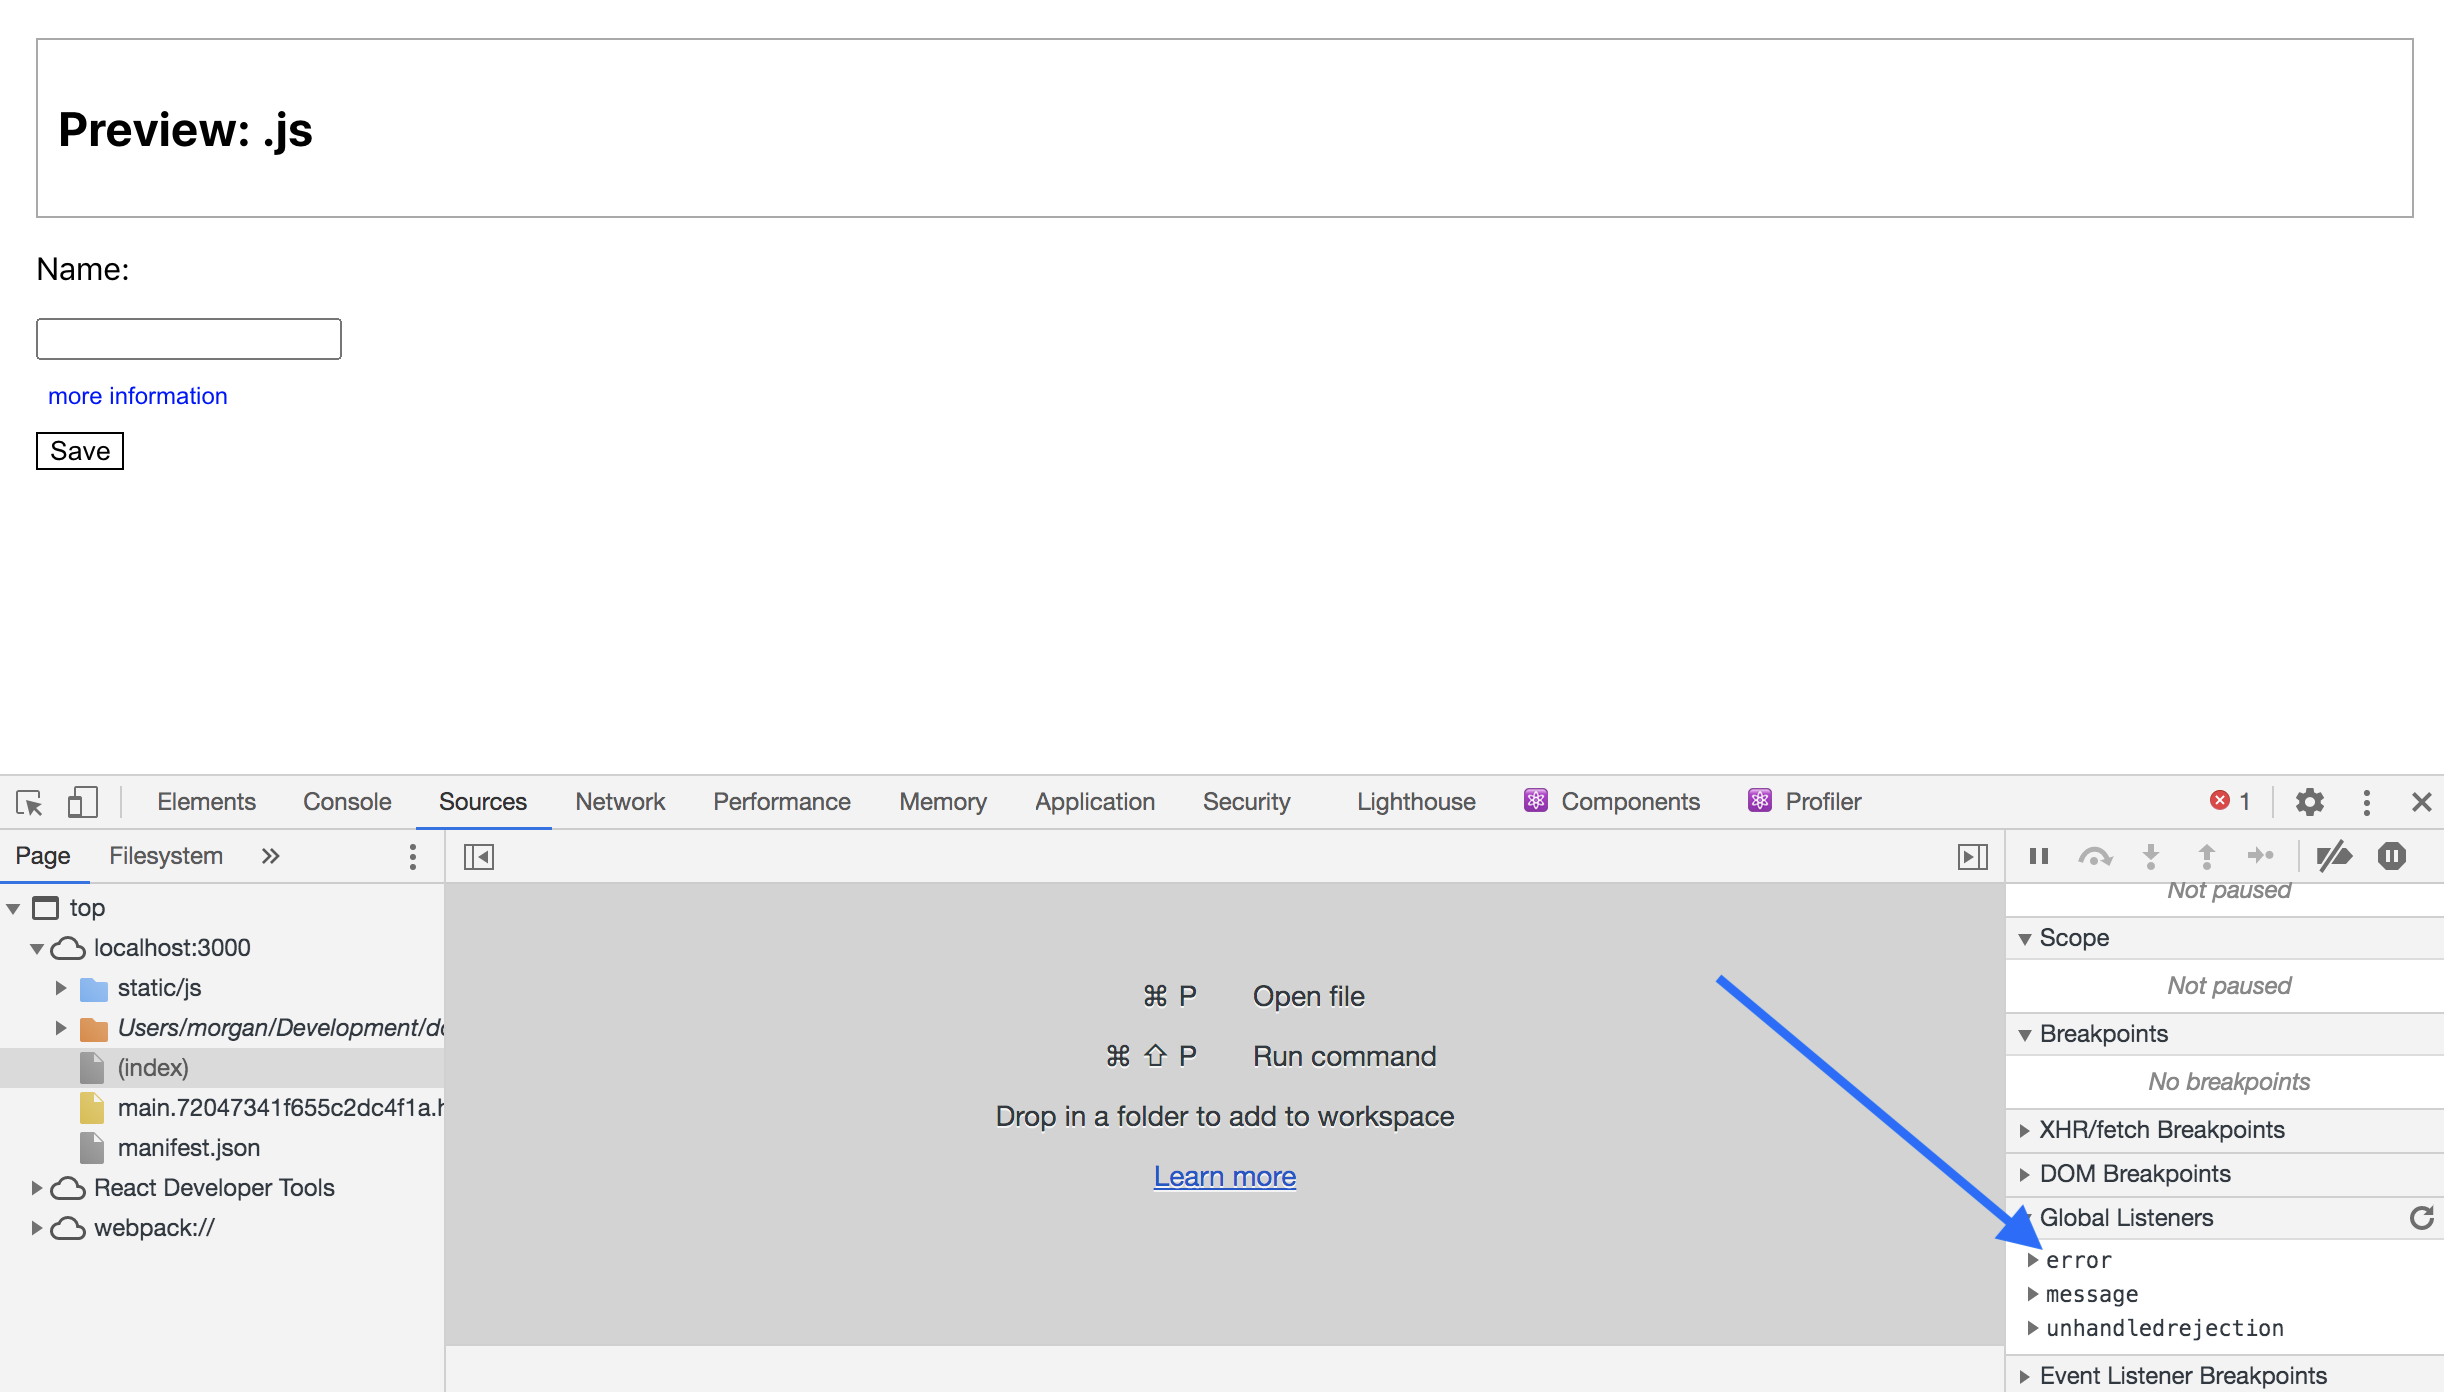Click the more information link

(x=138, y=395)
